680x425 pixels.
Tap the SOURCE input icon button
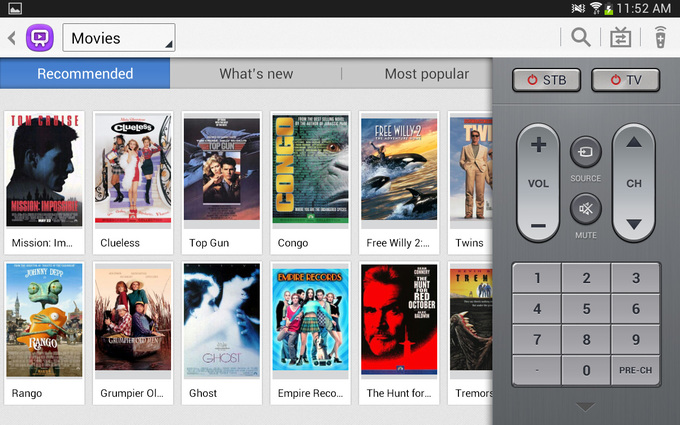585,152
